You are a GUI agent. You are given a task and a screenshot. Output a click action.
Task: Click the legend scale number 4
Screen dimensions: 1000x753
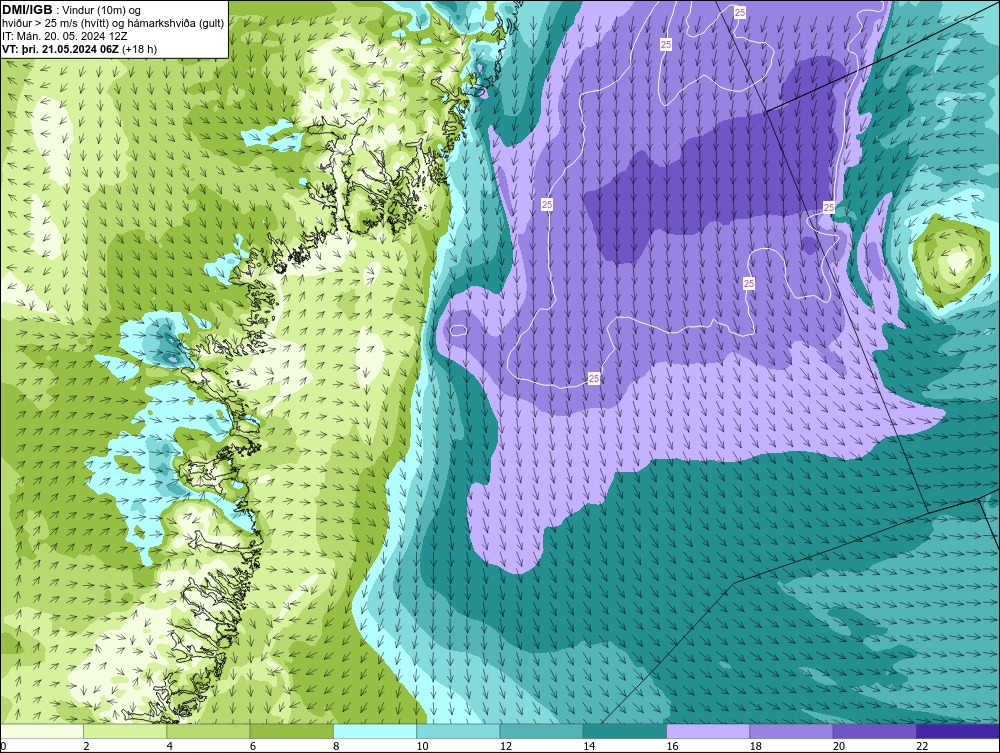[x=170, y=746]
